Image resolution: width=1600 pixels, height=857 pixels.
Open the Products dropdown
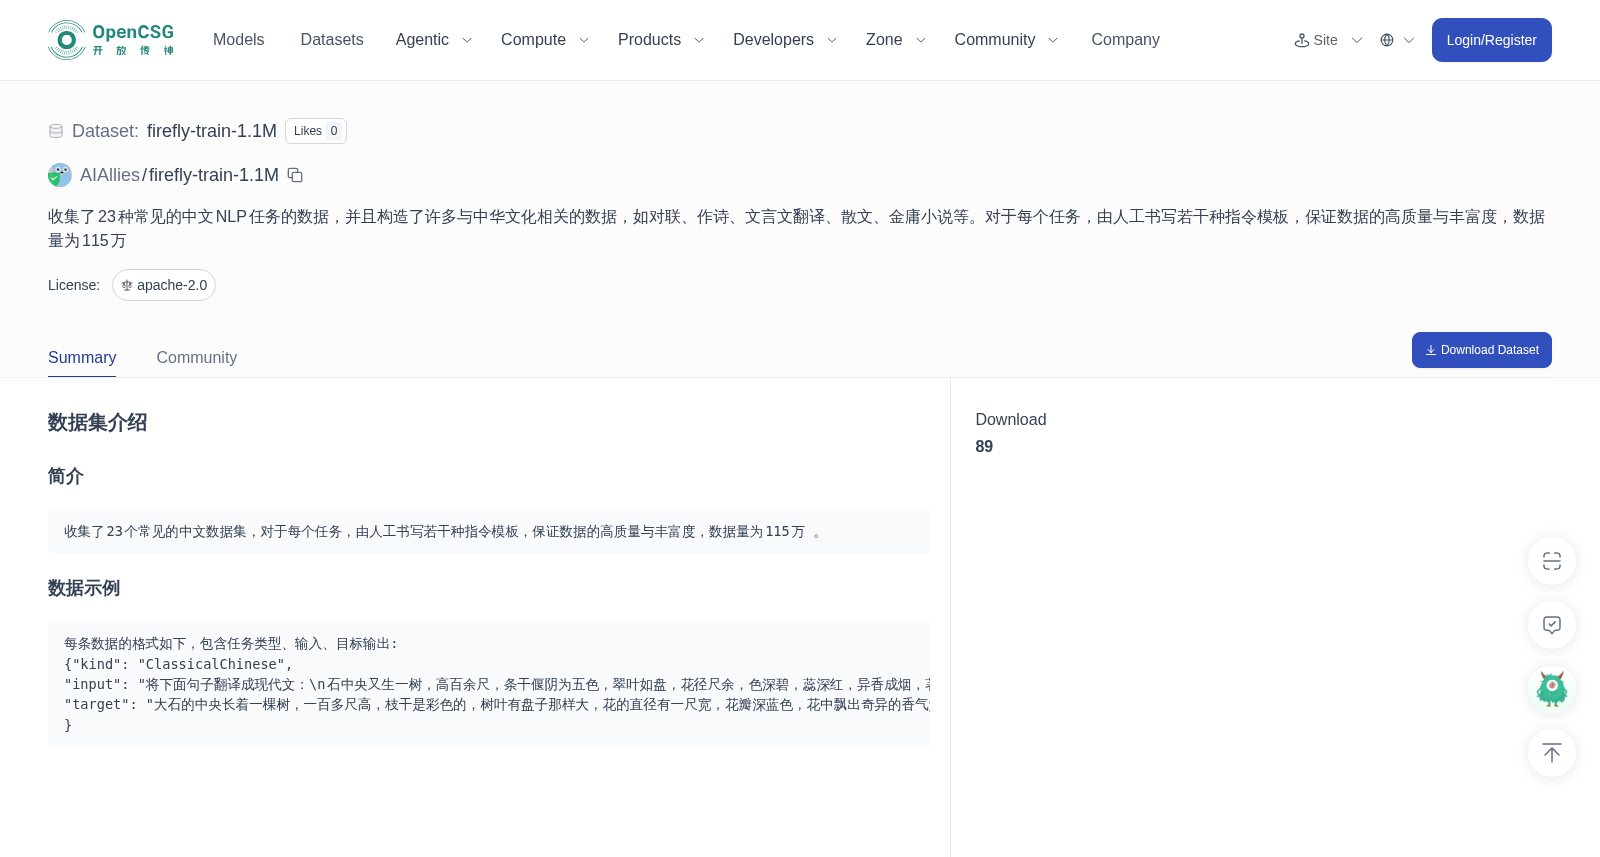tap(661, 40)
